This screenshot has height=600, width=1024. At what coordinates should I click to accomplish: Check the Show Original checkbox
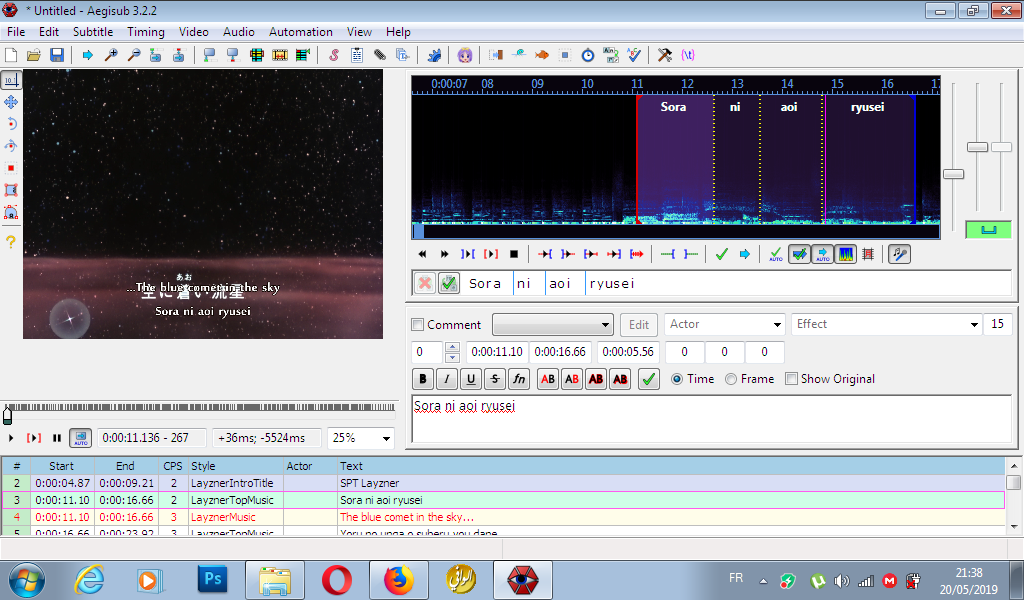792,379
